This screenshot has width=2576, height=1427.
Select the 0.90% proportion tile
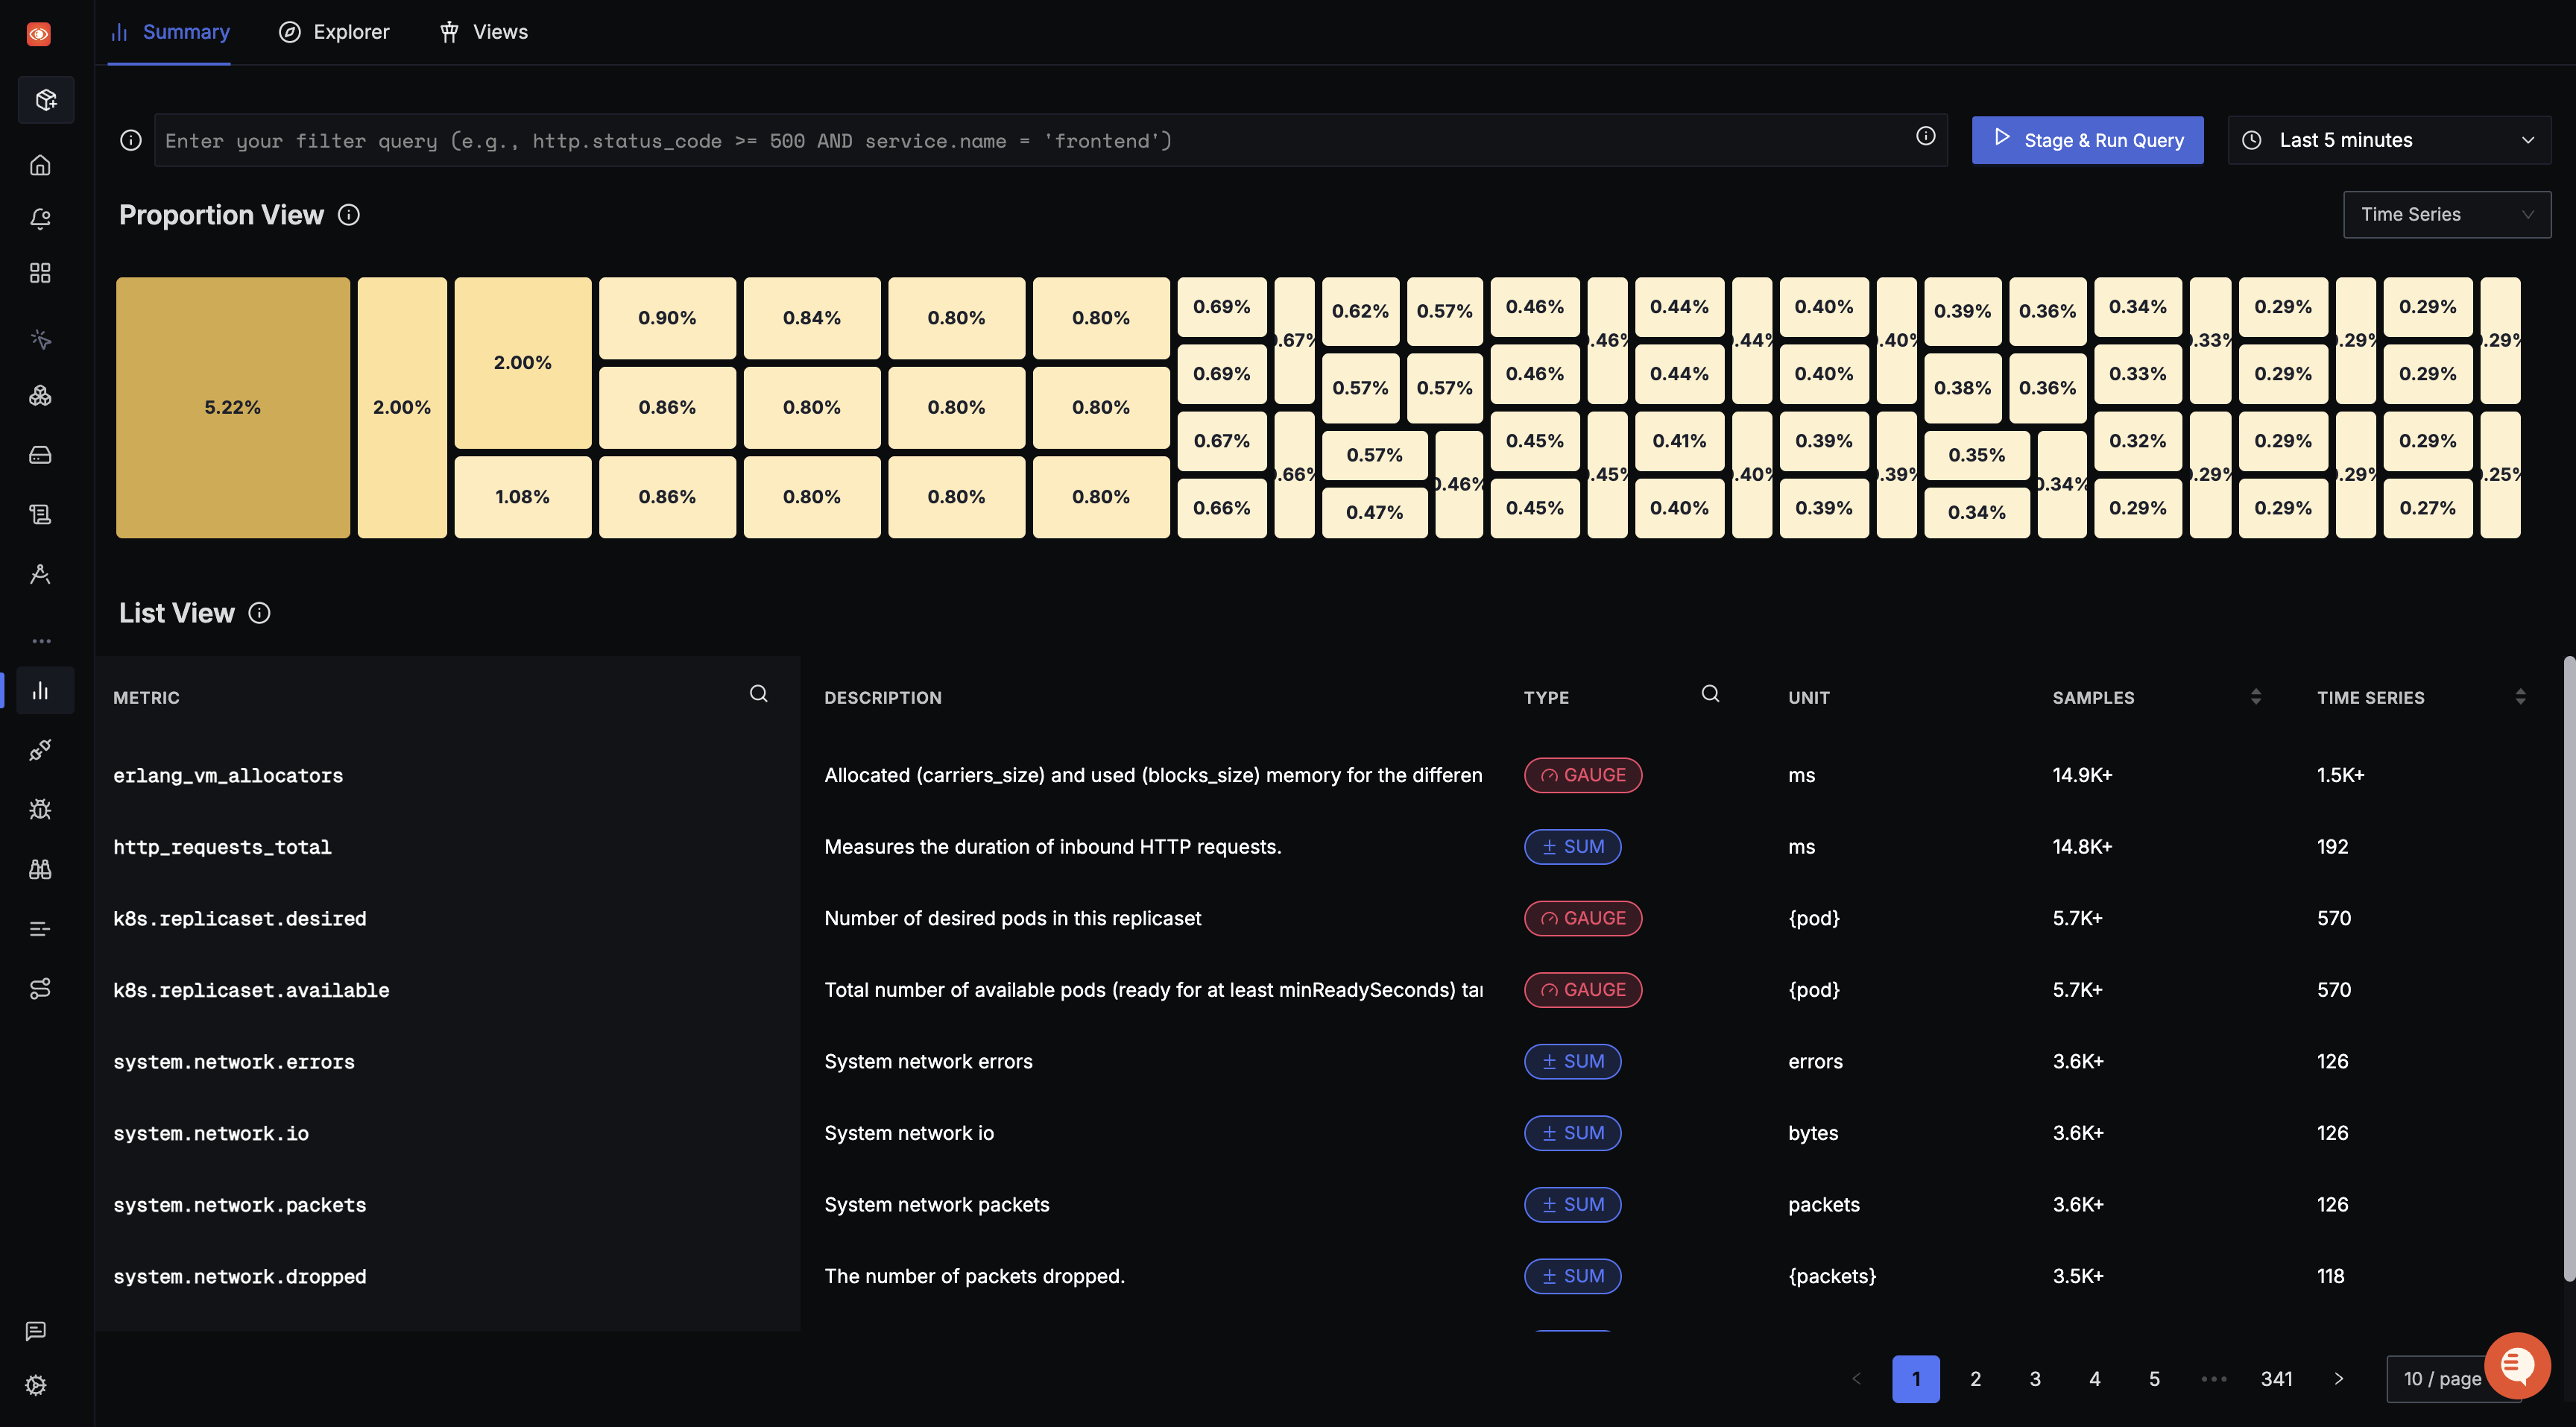pos(667,318)
